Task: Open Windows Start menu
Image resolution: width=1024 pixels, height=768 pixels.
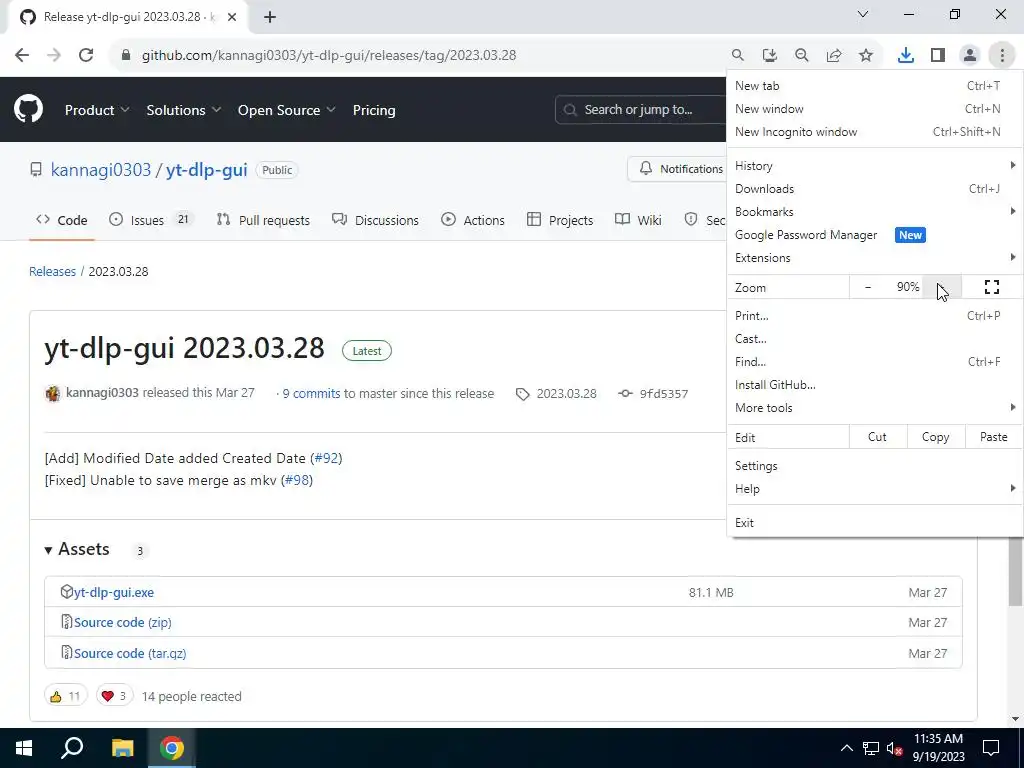Action: tap(24, 748)
